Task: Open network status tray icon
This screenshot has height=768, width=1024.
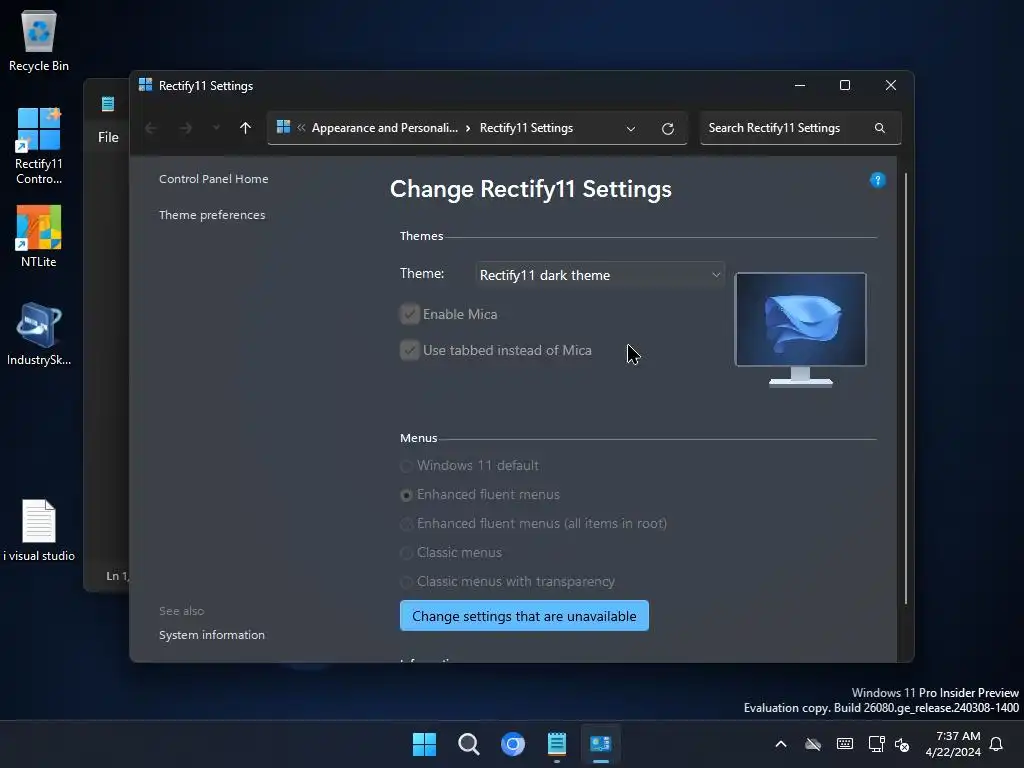Action: 876,744
